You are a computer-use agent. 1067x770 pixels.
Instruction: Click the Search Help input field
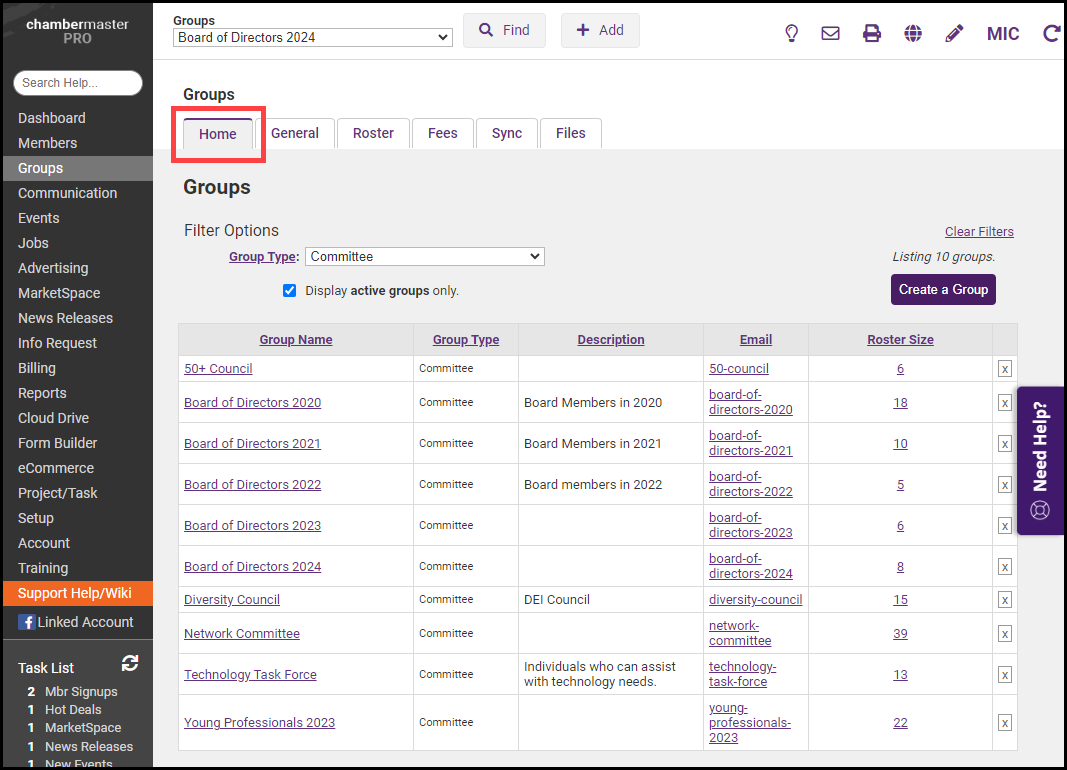[x=78, y=83]
